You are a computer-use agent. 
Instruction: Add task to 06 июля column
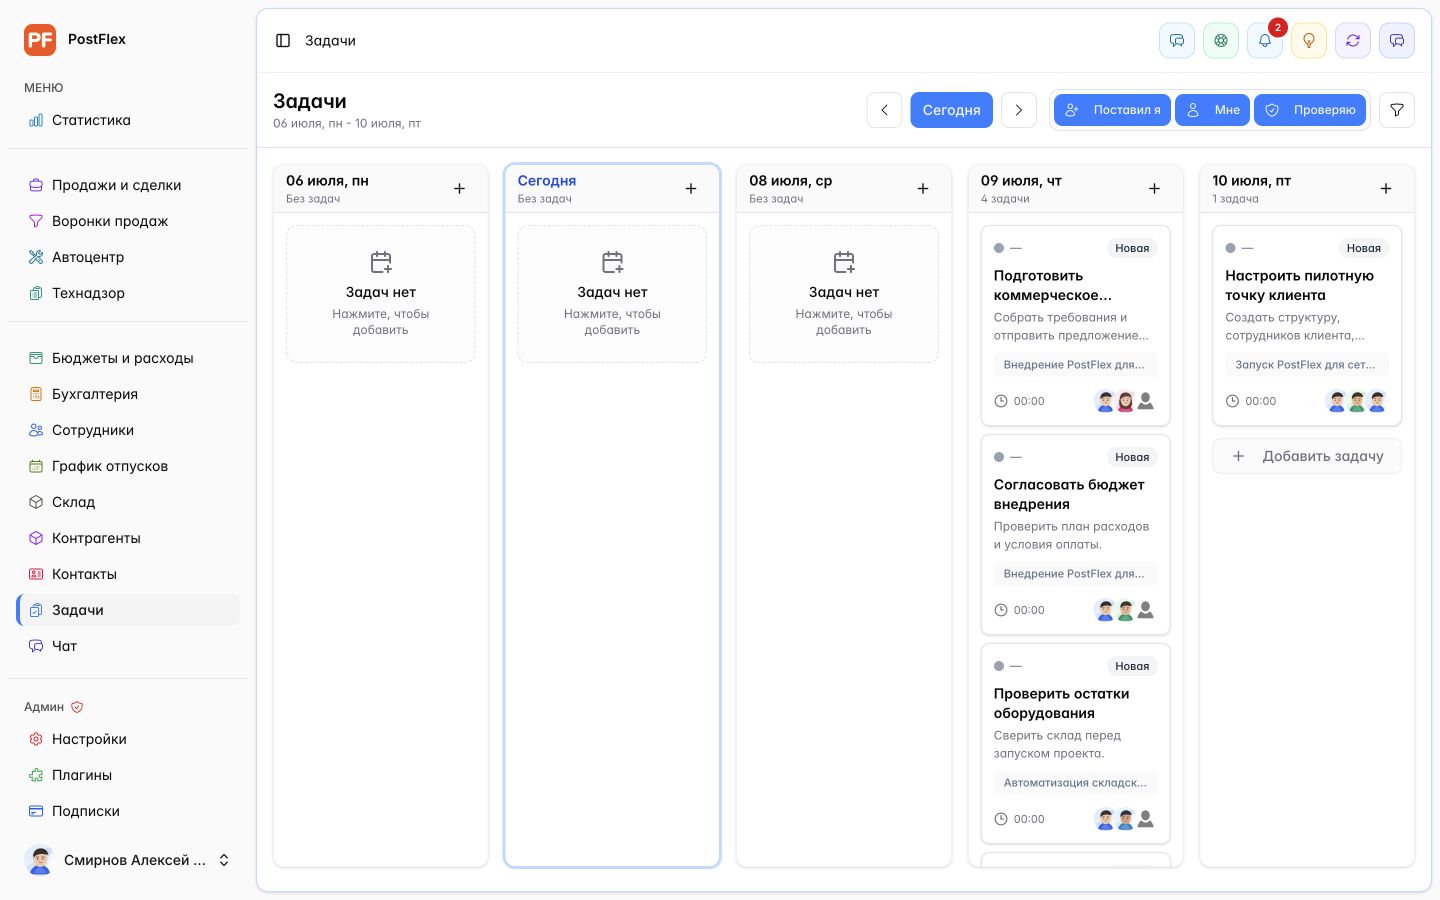459,189
